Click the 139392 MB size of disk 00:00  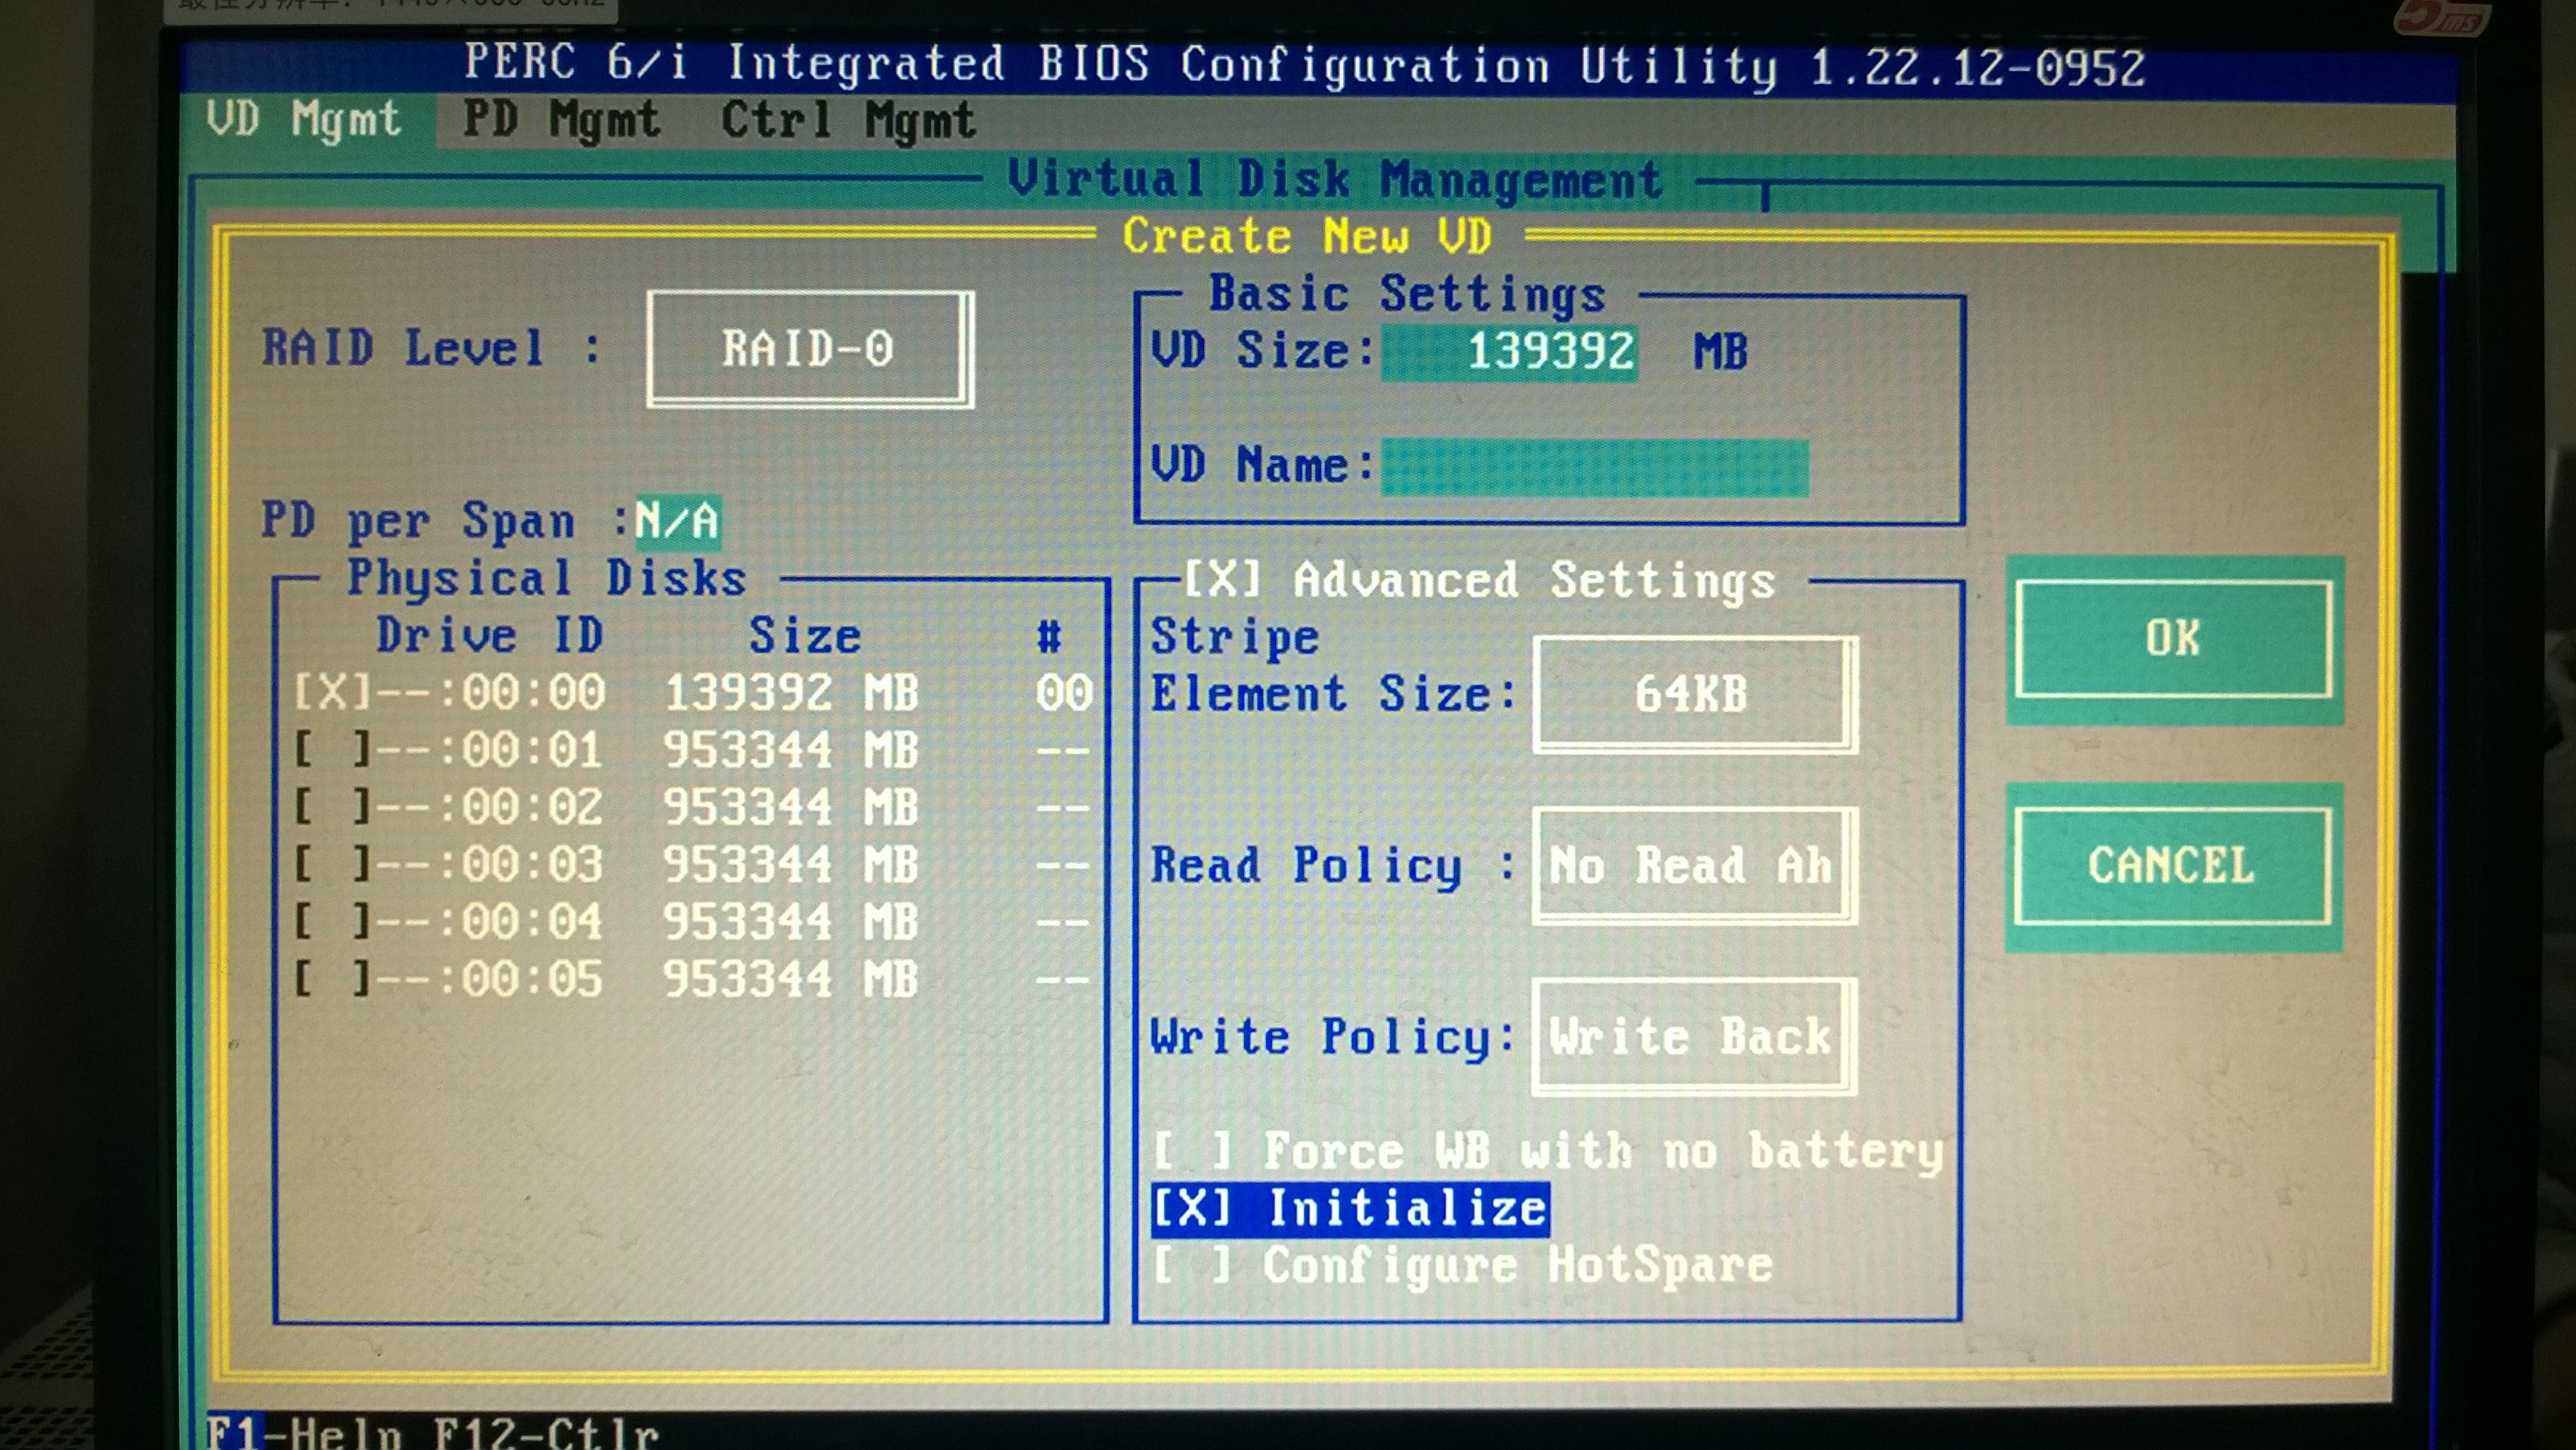tap(791, 693)
